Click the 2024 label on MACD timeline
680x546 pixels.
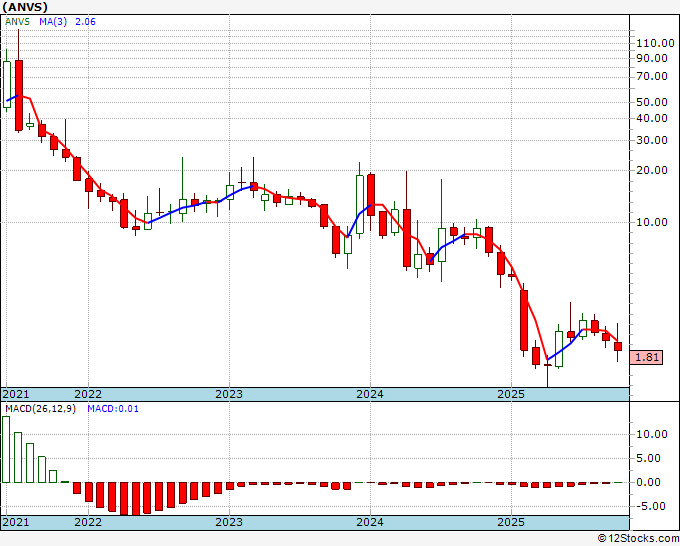coord(370,522)
